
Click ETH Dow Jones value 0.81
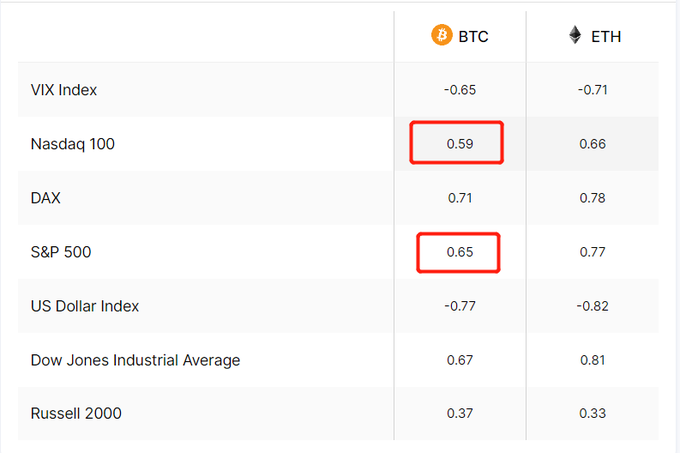[592, 360]
